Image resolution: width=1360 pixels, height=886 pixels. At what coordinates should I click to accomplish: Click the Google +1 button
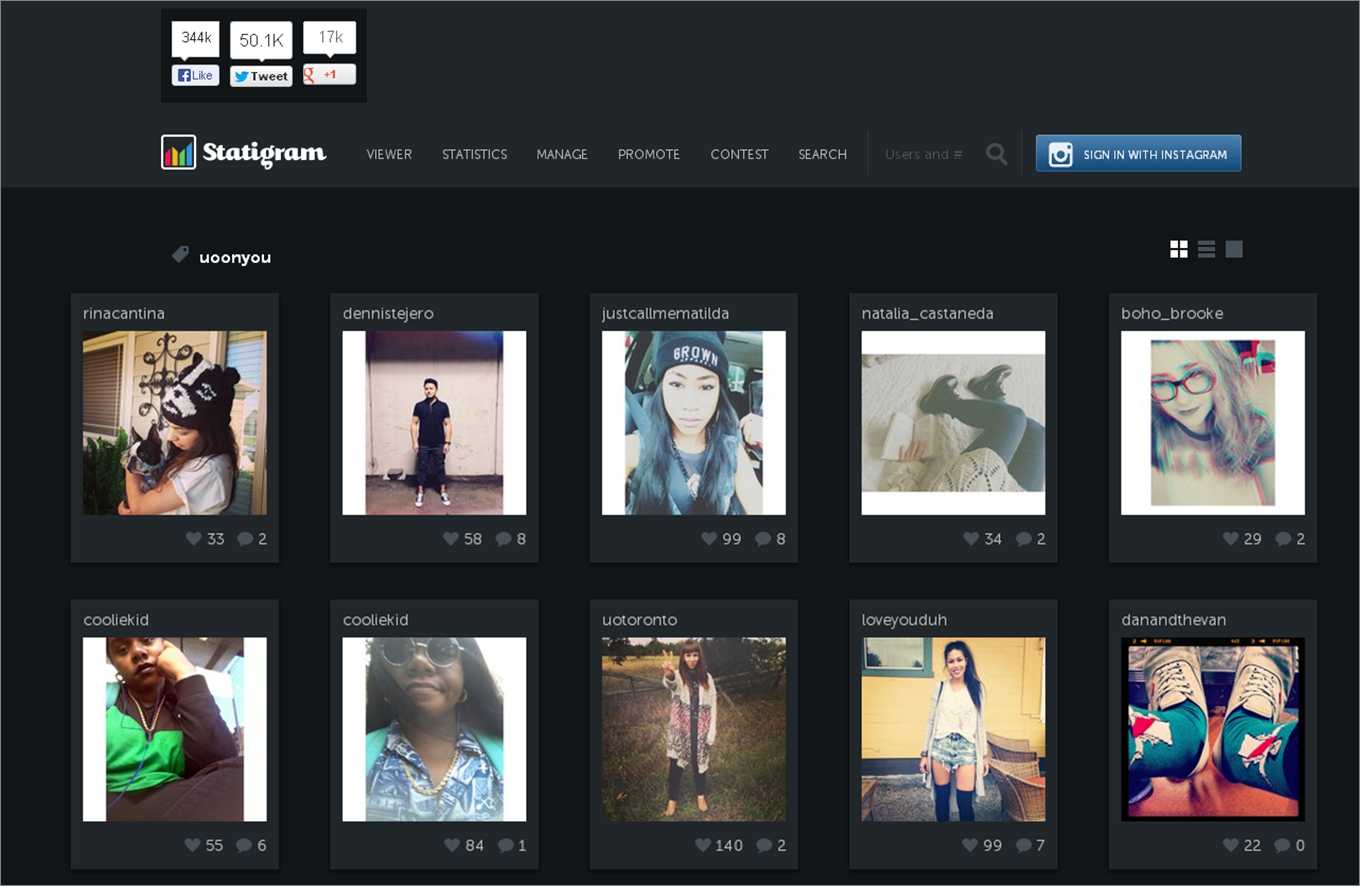[x=329, y=74]
